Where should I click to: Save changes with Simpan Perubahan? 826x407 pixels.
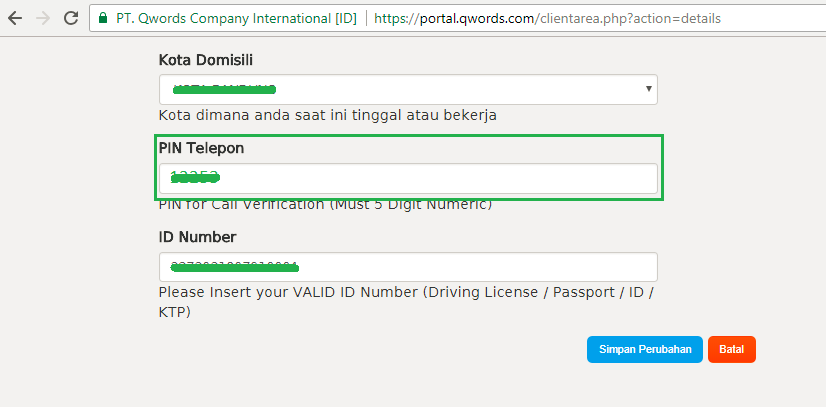click(x=645, y=349)
